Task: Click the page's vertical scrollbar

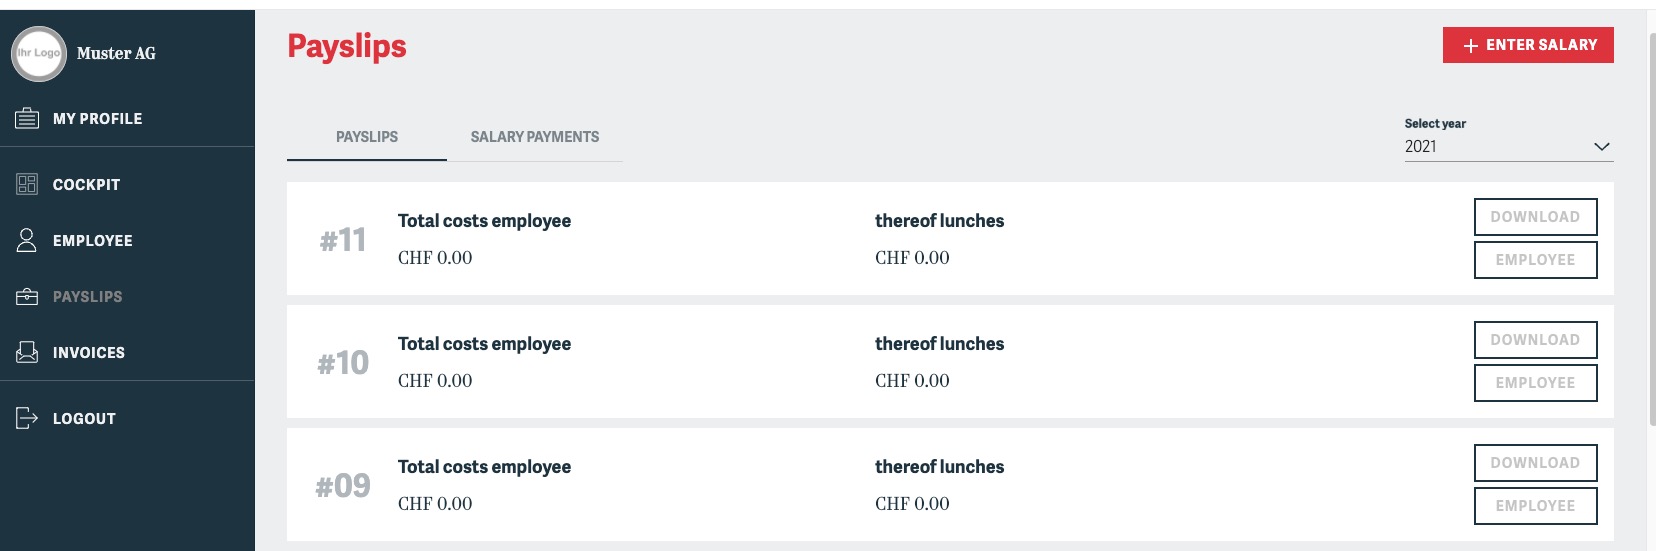Action: (1650, 230)
